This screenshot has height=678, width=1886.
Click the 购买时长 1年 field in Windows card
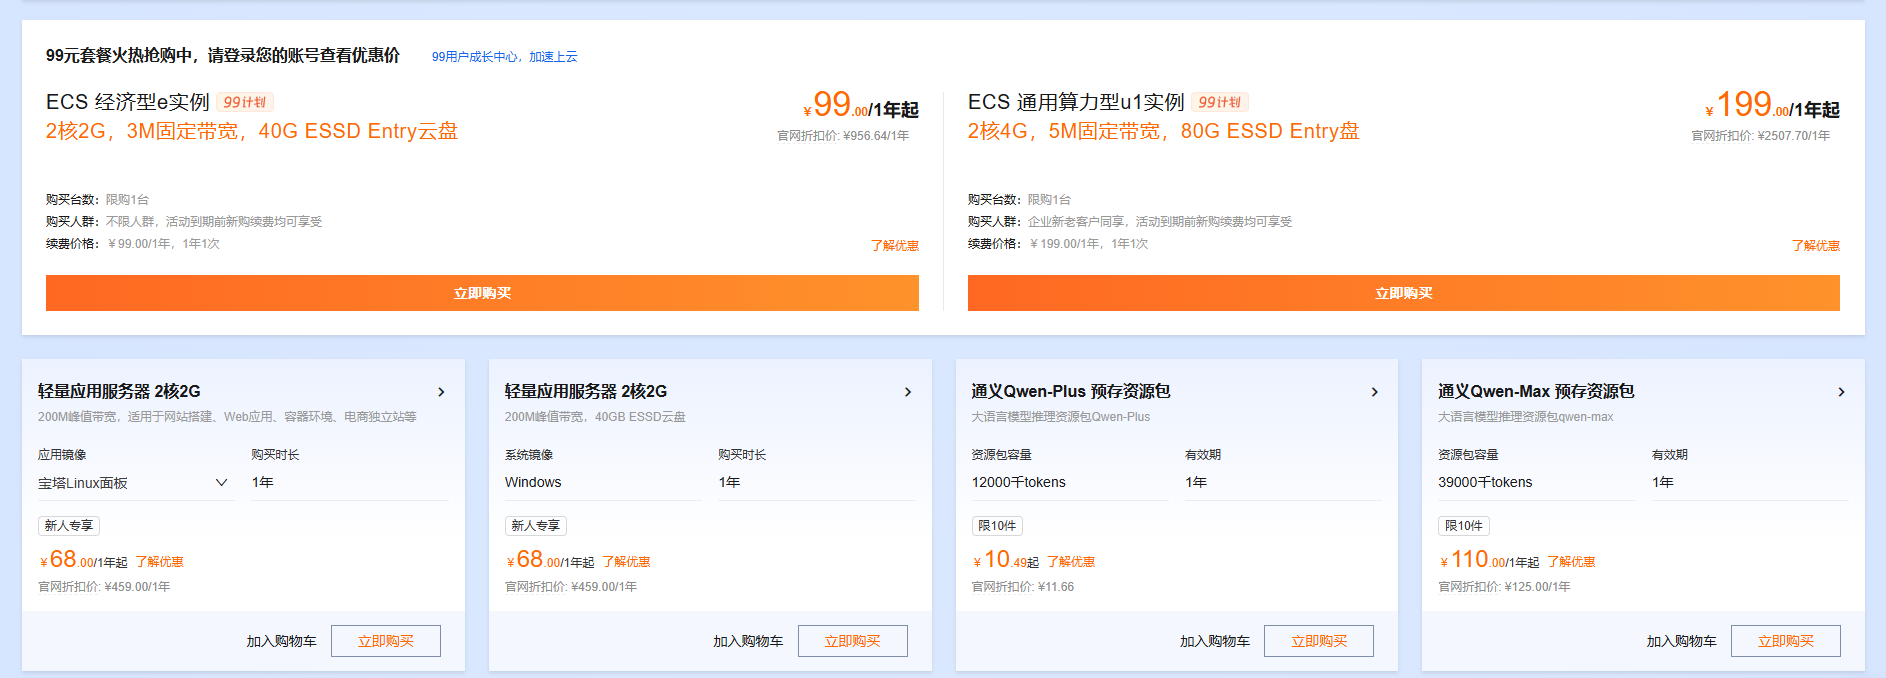816,483
